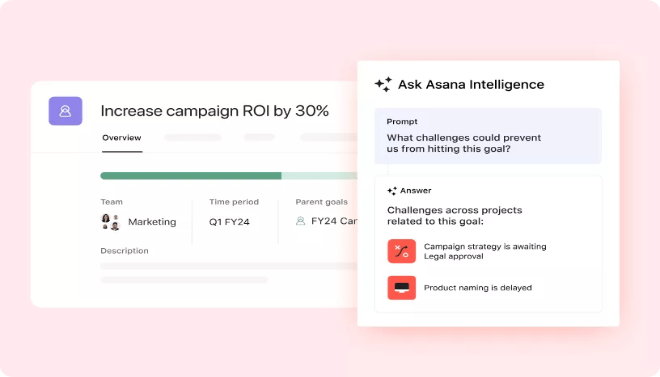Open the red product naming monitor icon
The width and height of the screenshot is (660, 377).
tap(402, 288)
